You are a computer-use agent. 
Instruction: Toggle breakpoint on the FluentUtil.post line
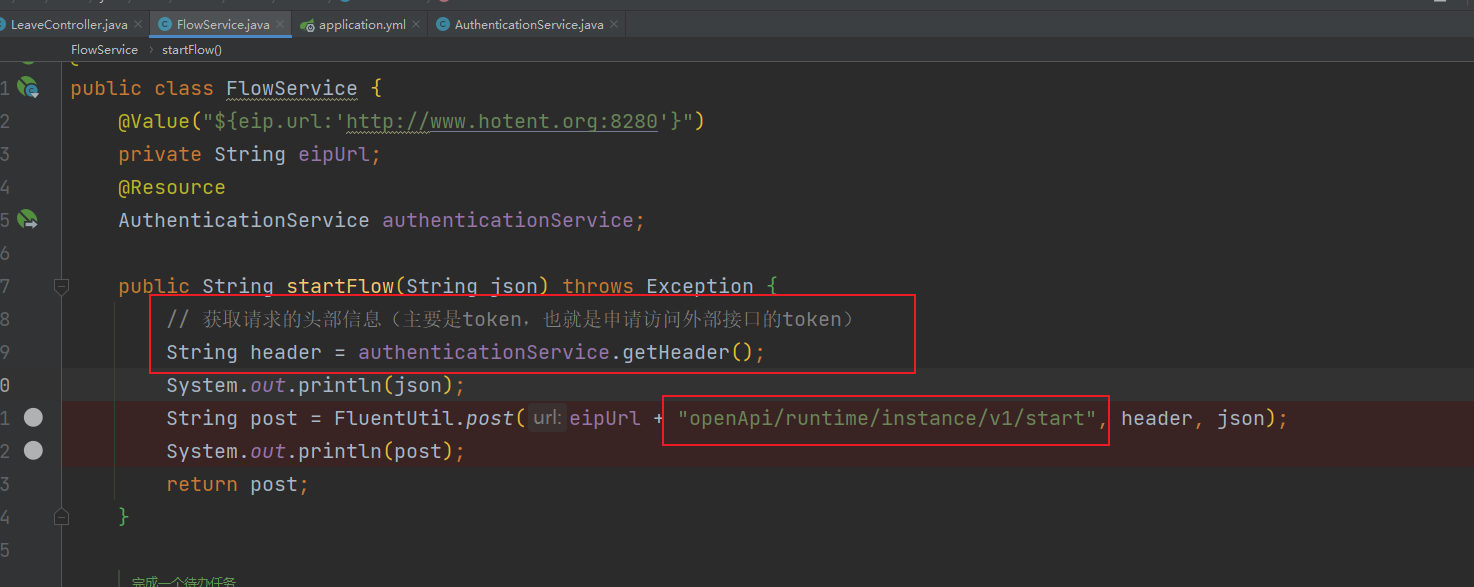33,418
